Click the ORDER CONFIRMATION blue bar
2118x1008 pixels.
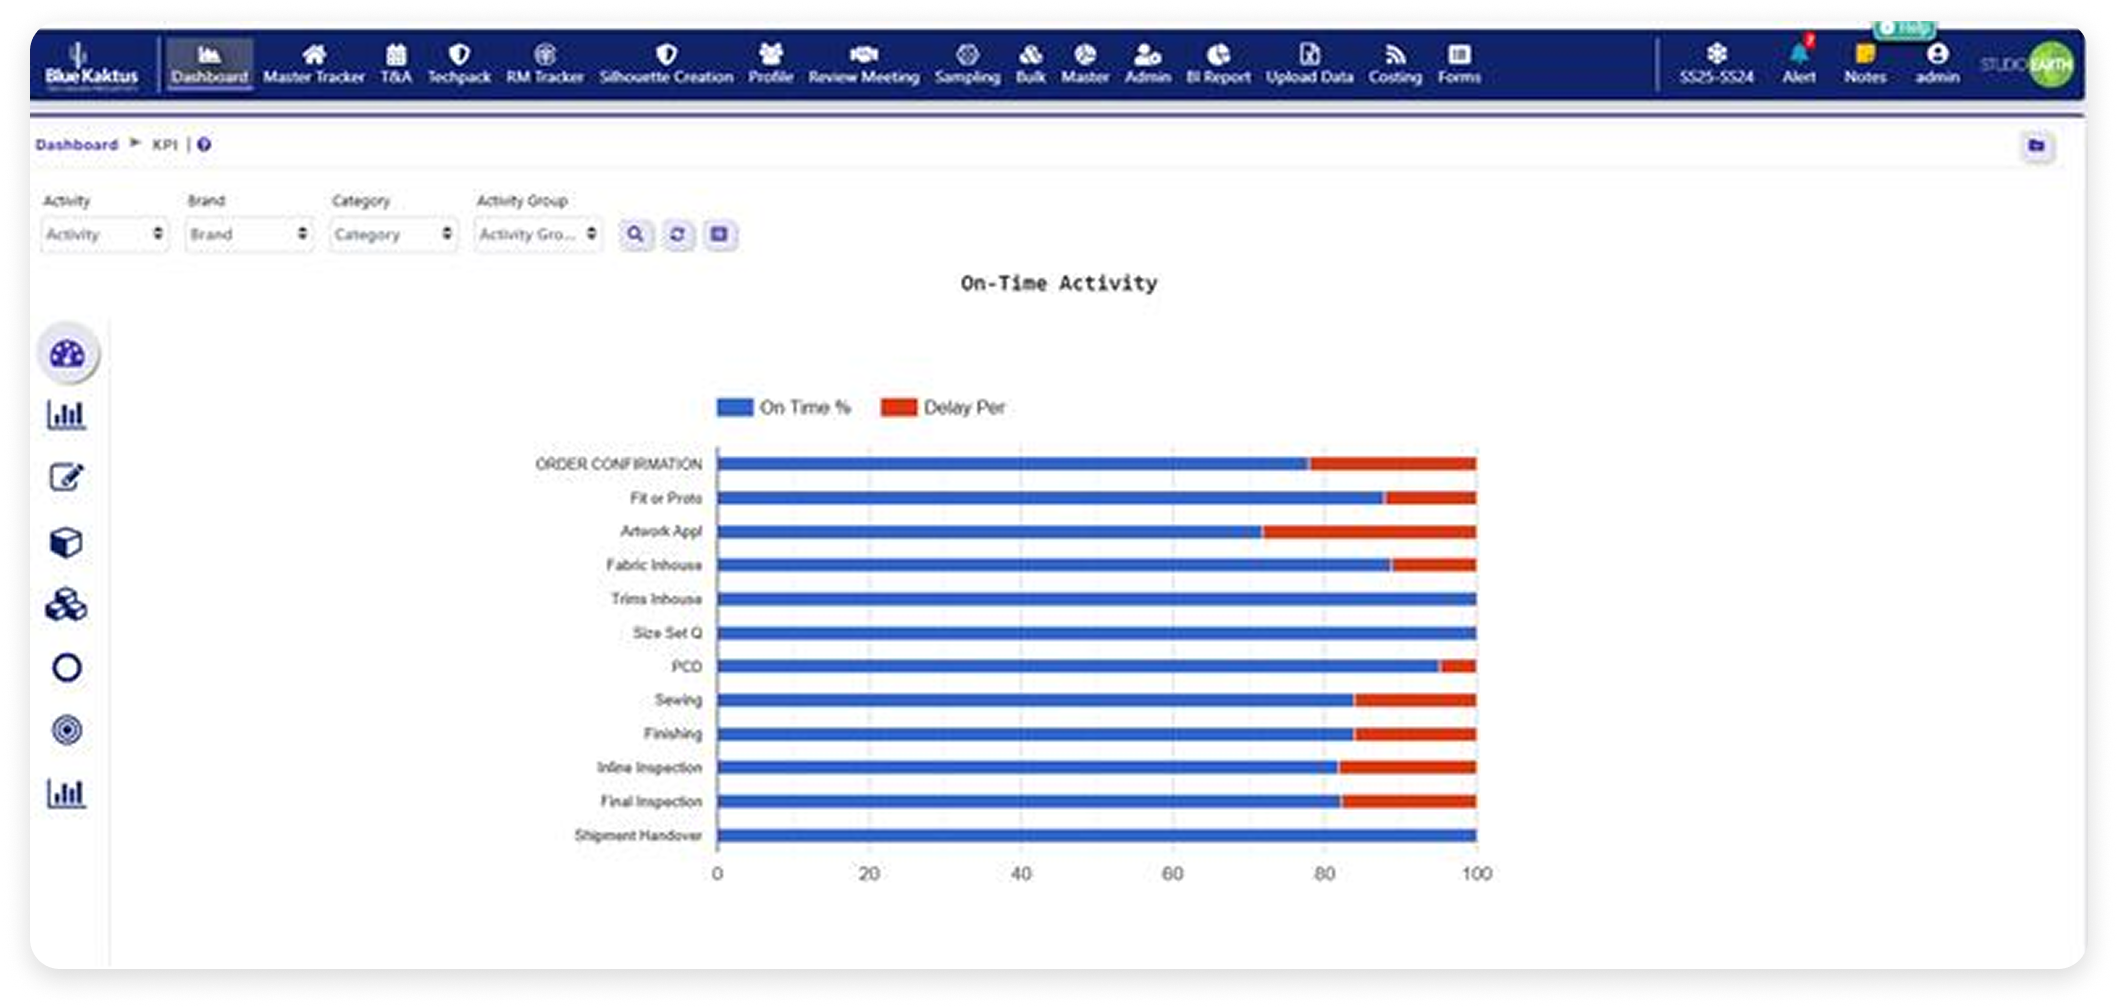click(x=1012, y=464)
